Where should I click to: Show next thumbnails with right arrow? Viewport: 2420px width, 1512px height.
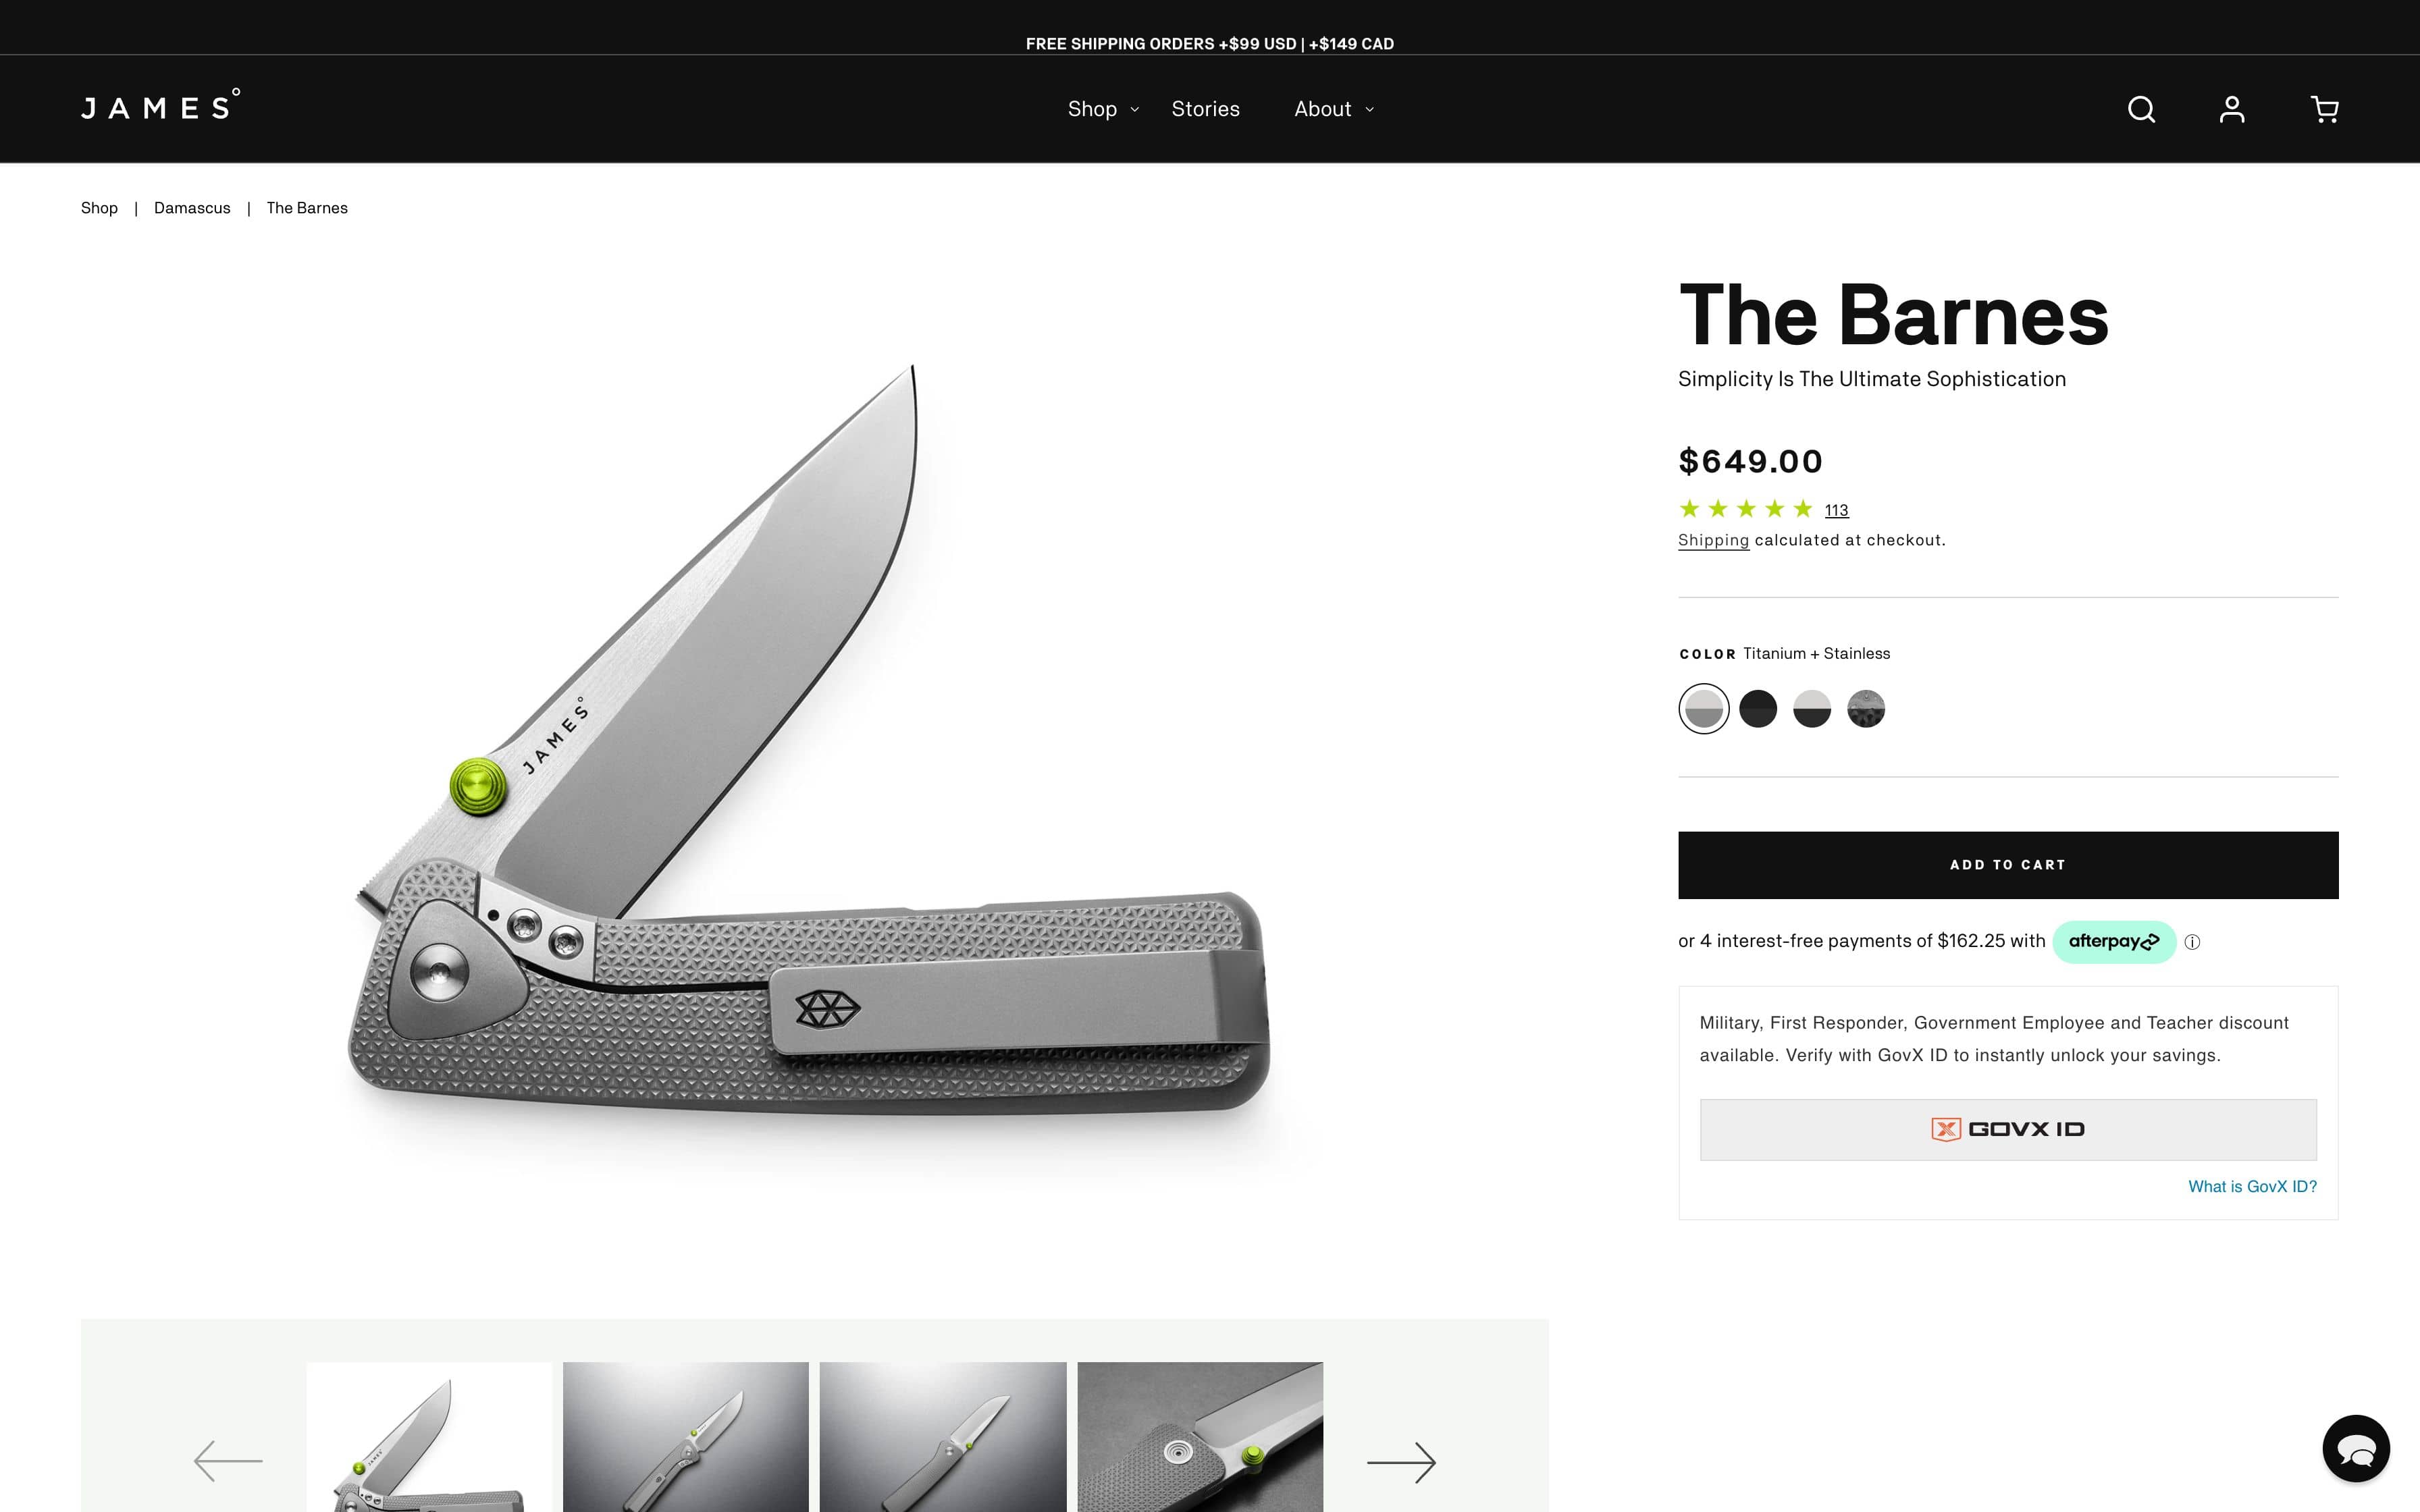pos(1401,1462)
